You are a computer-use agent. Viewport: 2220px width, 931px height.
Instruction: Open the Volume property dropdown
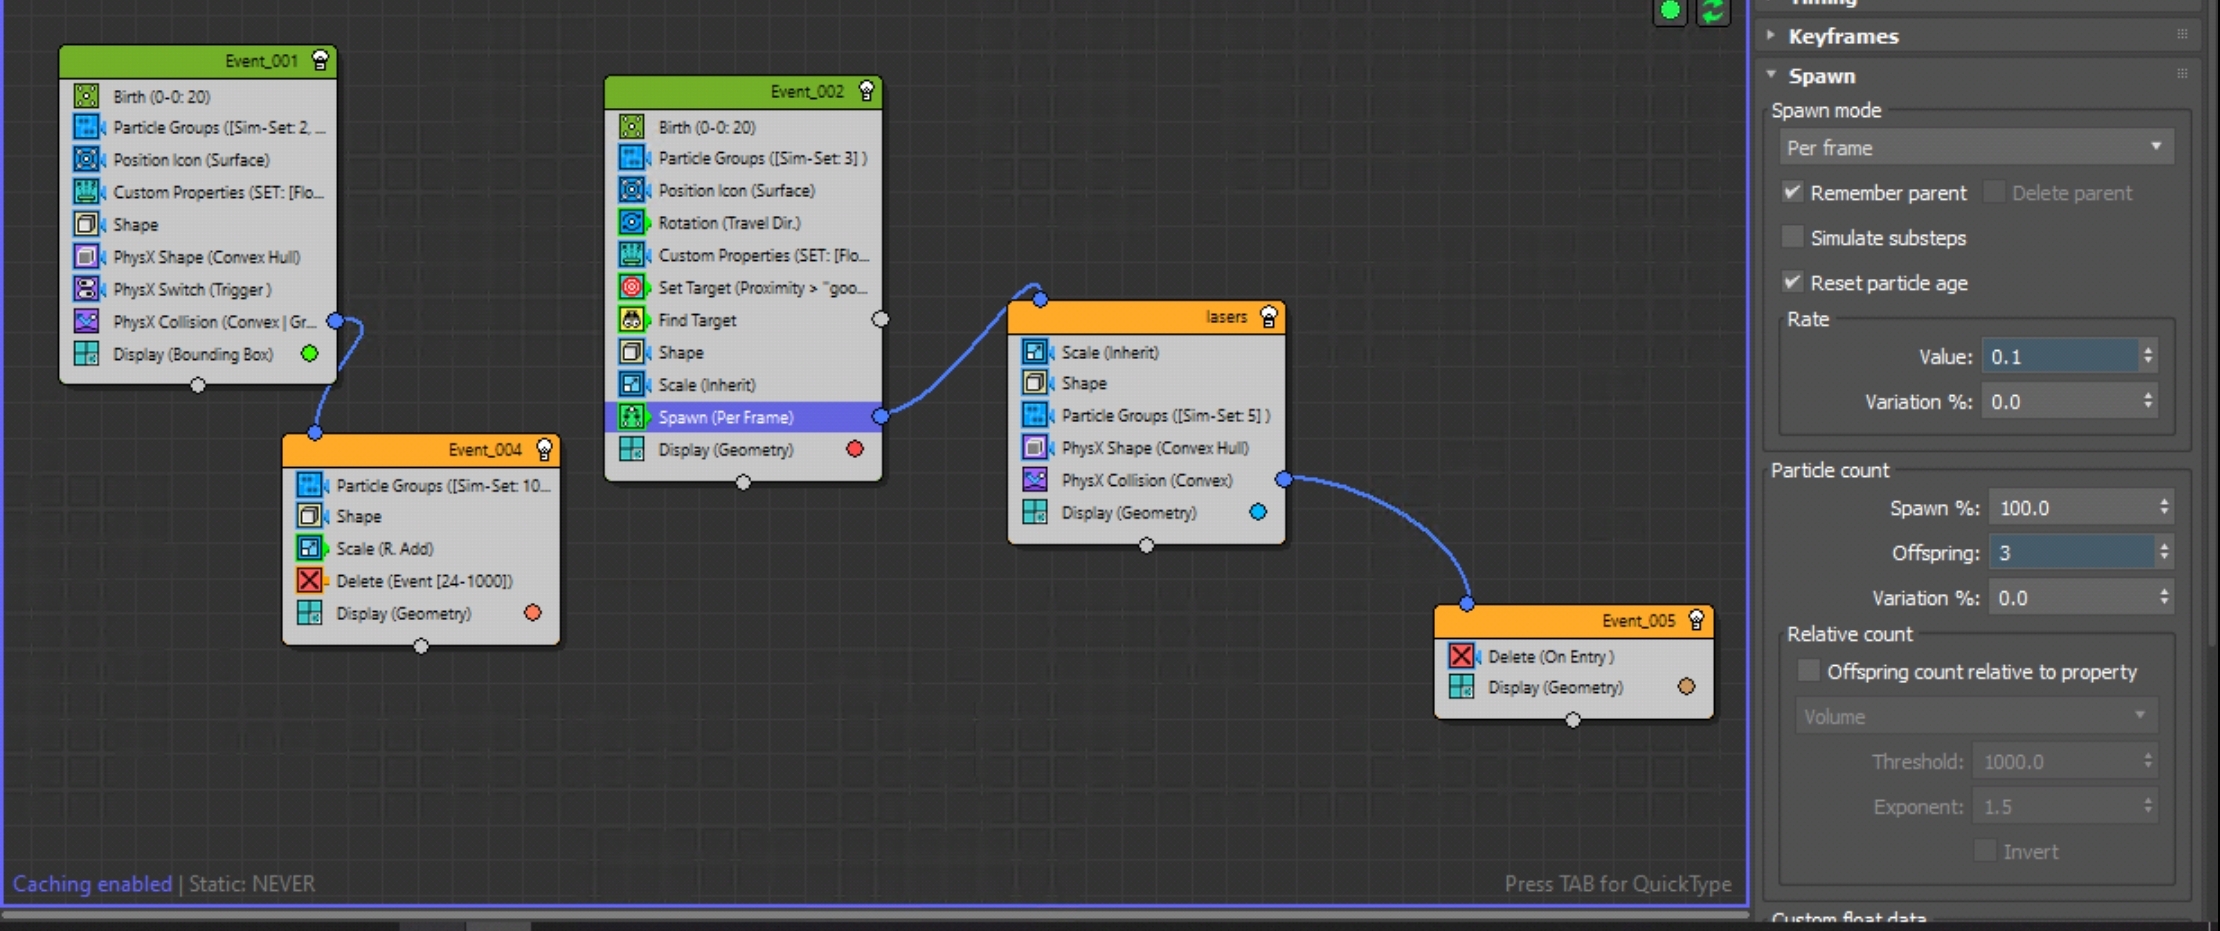[1975, 716]
